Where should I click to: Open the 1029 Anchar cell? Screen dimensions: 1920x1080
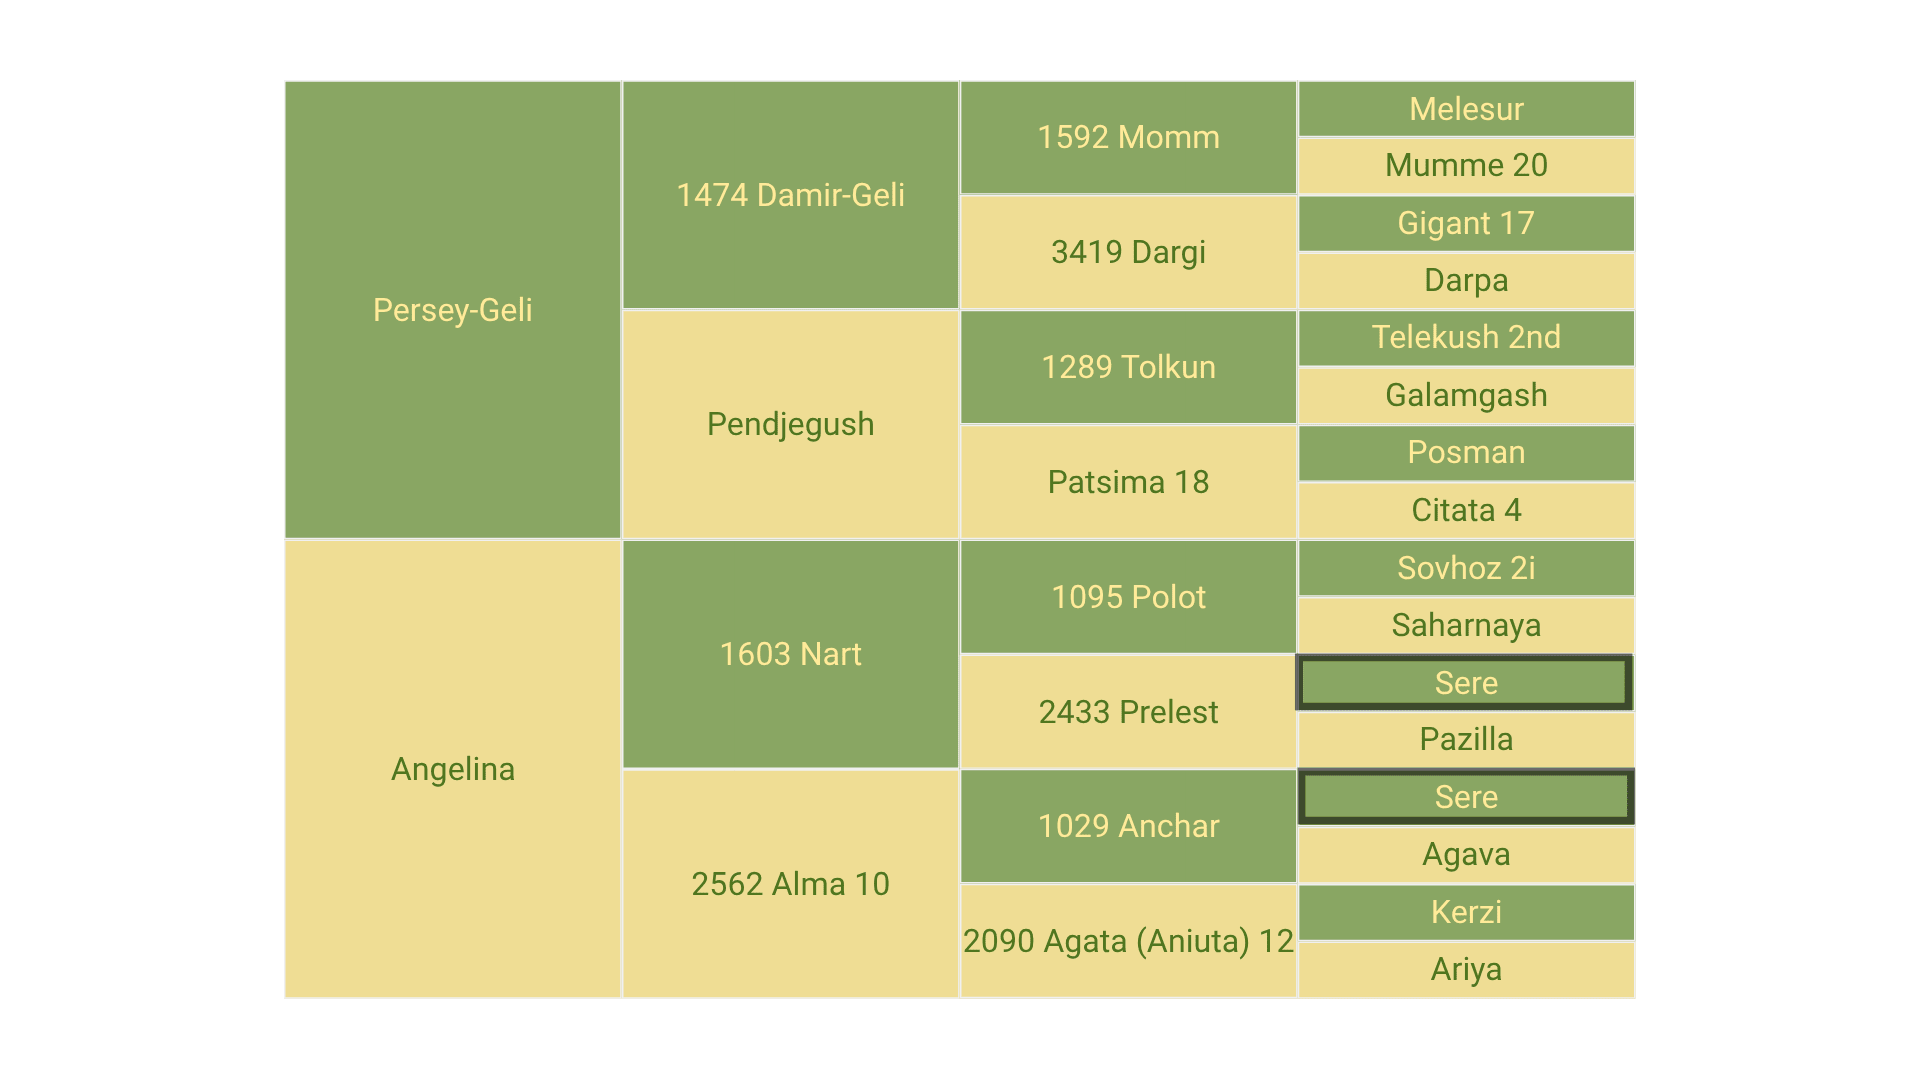pyautogui.click(x=1129, y=826)
